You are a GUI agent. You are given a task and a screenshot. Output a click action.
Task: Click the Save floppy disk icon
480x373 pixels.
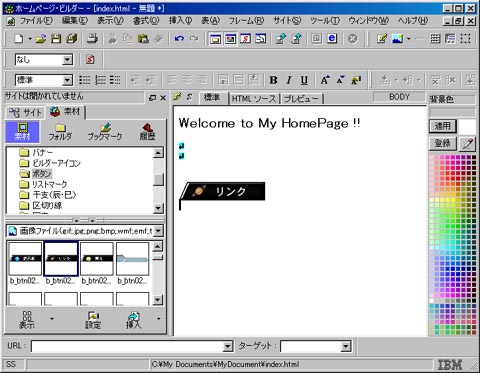pos(56,39)
